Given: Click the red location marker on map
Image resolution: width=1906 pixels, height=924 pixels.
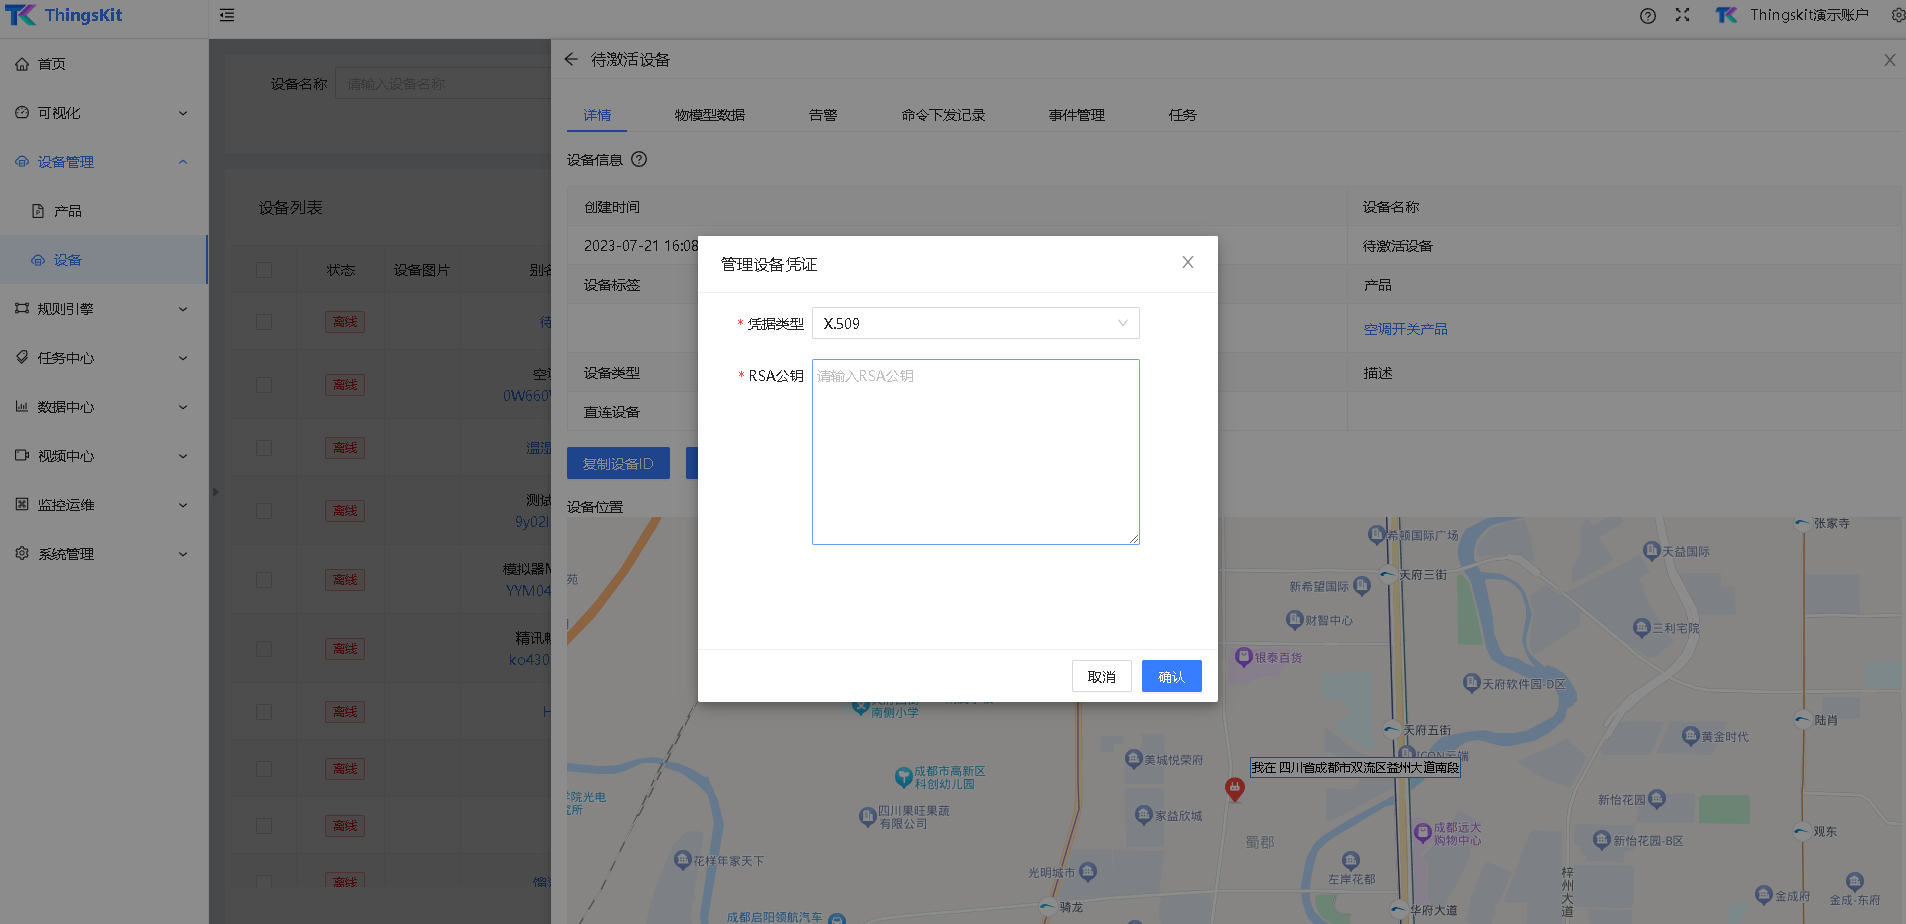Looking at the screenshot, I should click(1235, 789).
